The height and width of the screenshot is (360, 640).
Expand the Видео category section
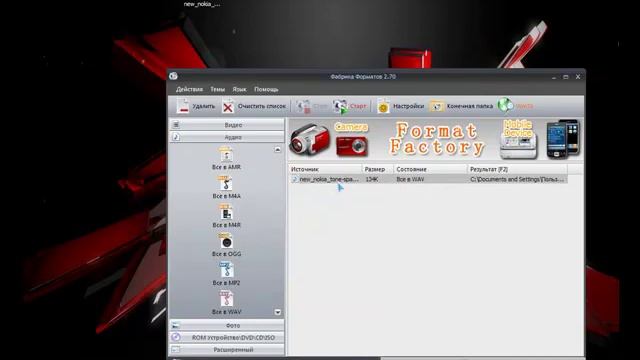point(227,125)
